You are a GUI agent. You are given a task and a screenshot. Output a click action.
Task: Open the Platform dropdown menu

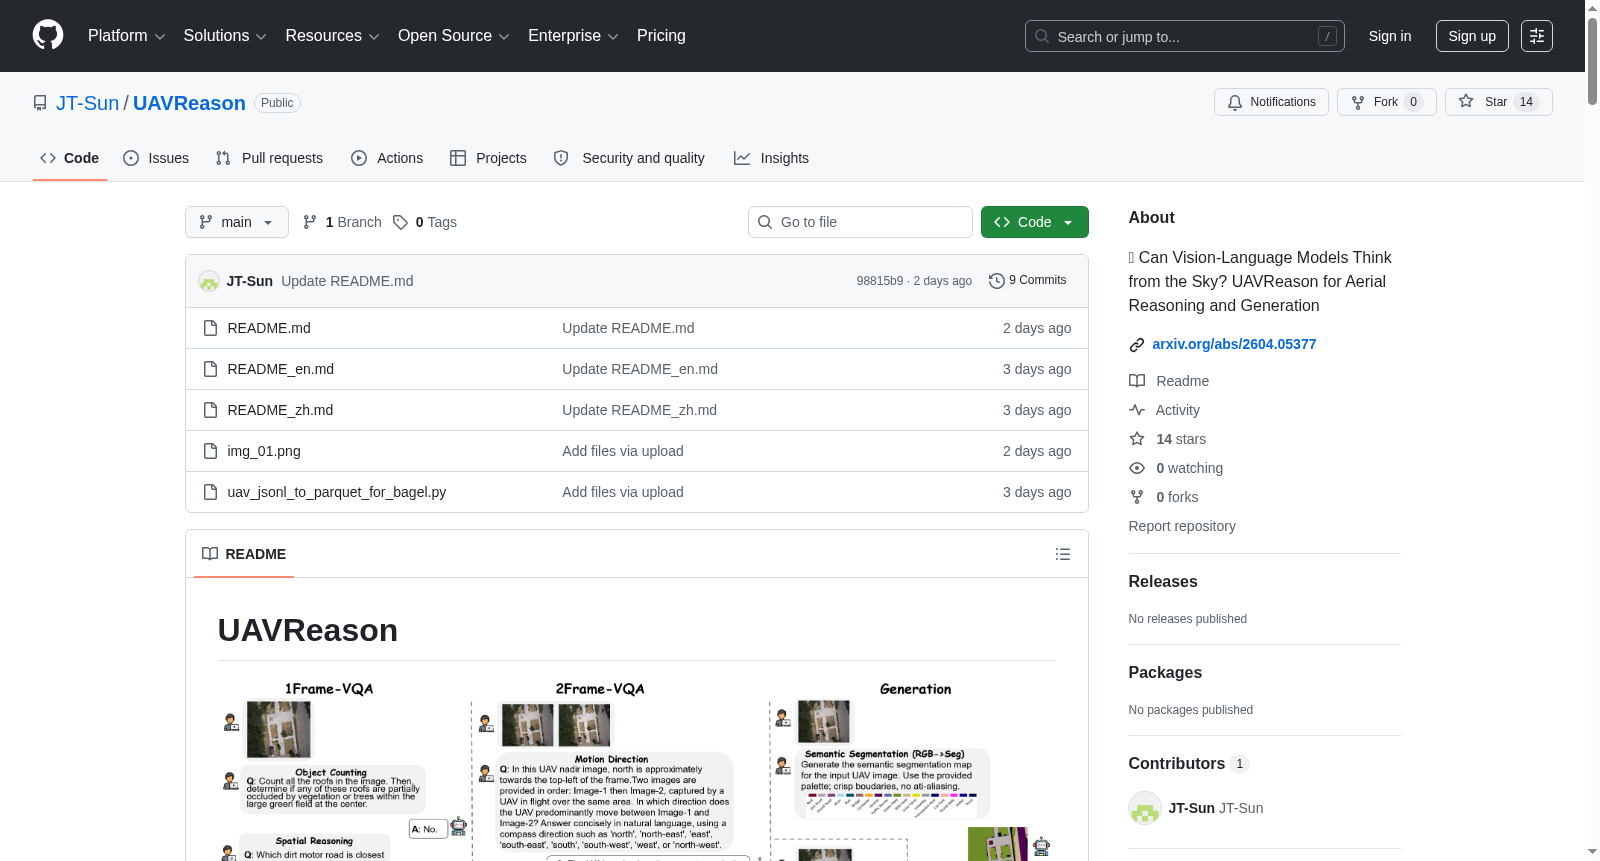click(x=126, y=36)
